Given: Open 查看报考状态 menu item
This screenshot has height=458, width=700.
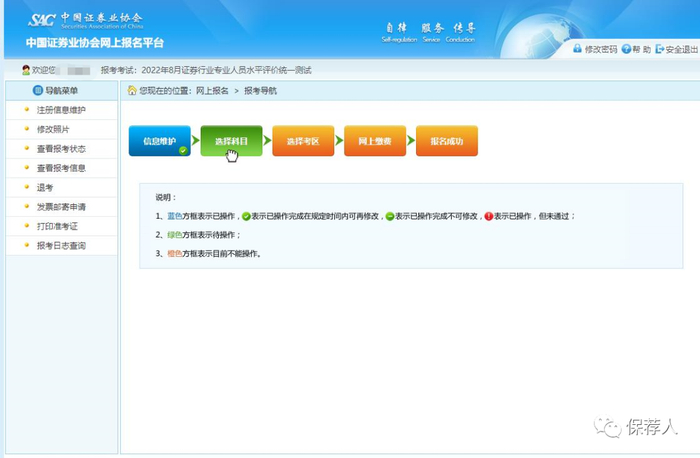Looking at the screenshot, I should point(61,149).
